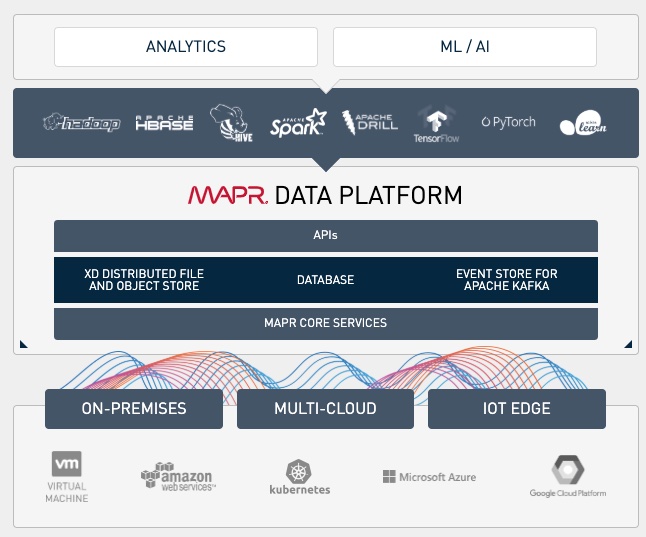Open the Amazon Web Services logo

(178, 477)
